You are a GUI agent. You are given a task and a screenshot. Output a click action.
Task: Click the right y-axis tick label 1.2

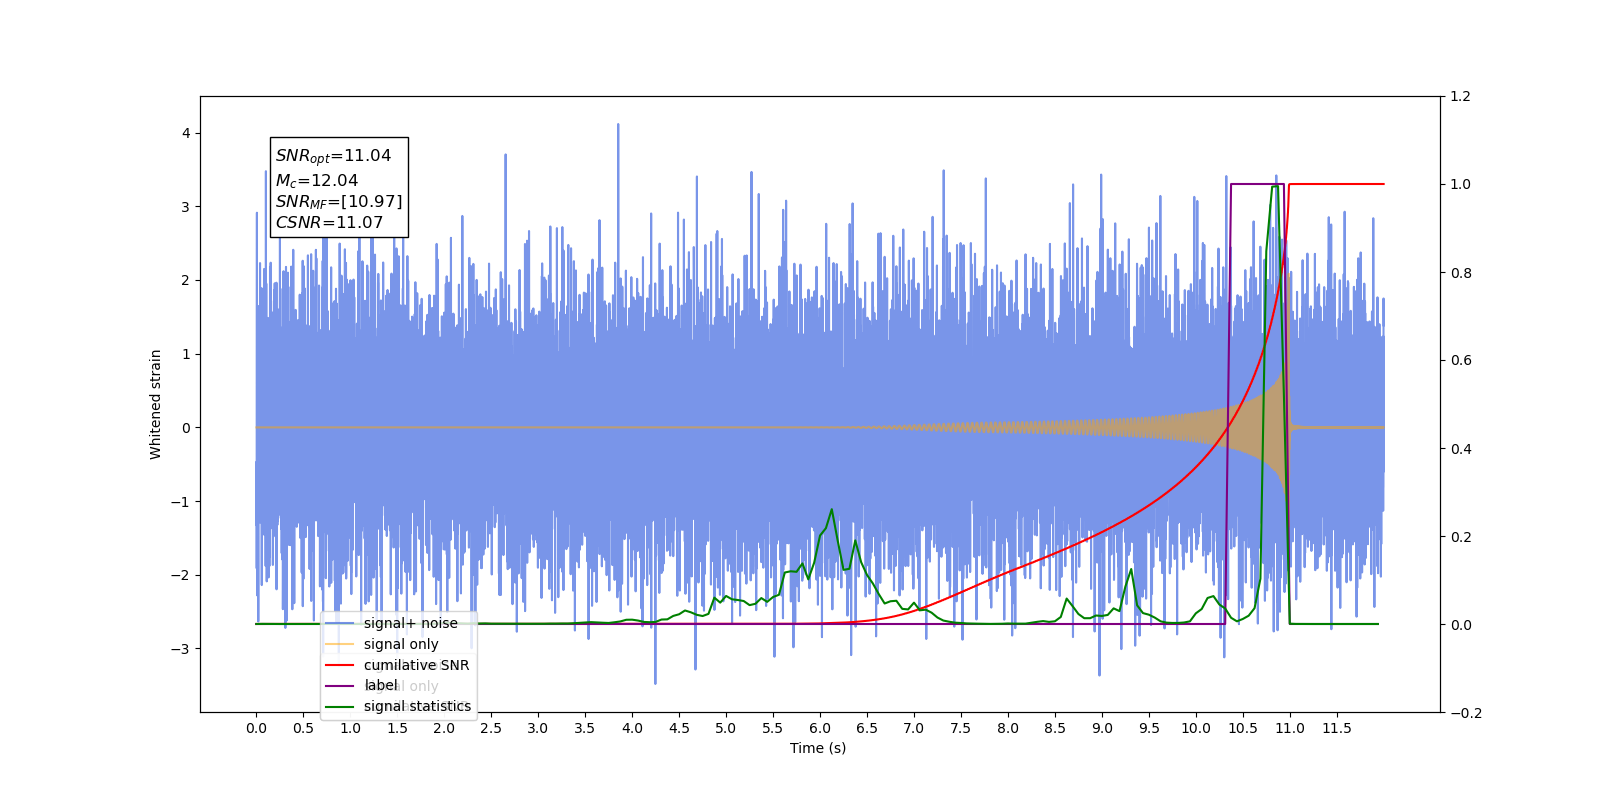(1460, 96)
